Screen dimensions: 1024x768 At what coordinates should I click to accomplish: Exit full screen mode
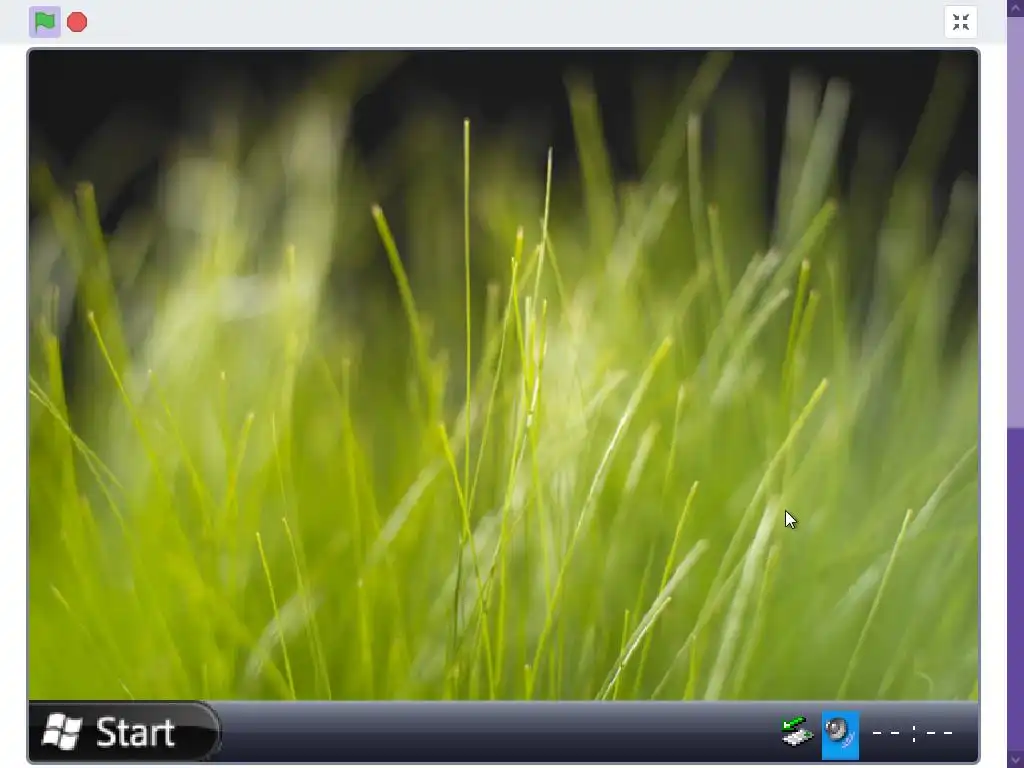(961, 22)
